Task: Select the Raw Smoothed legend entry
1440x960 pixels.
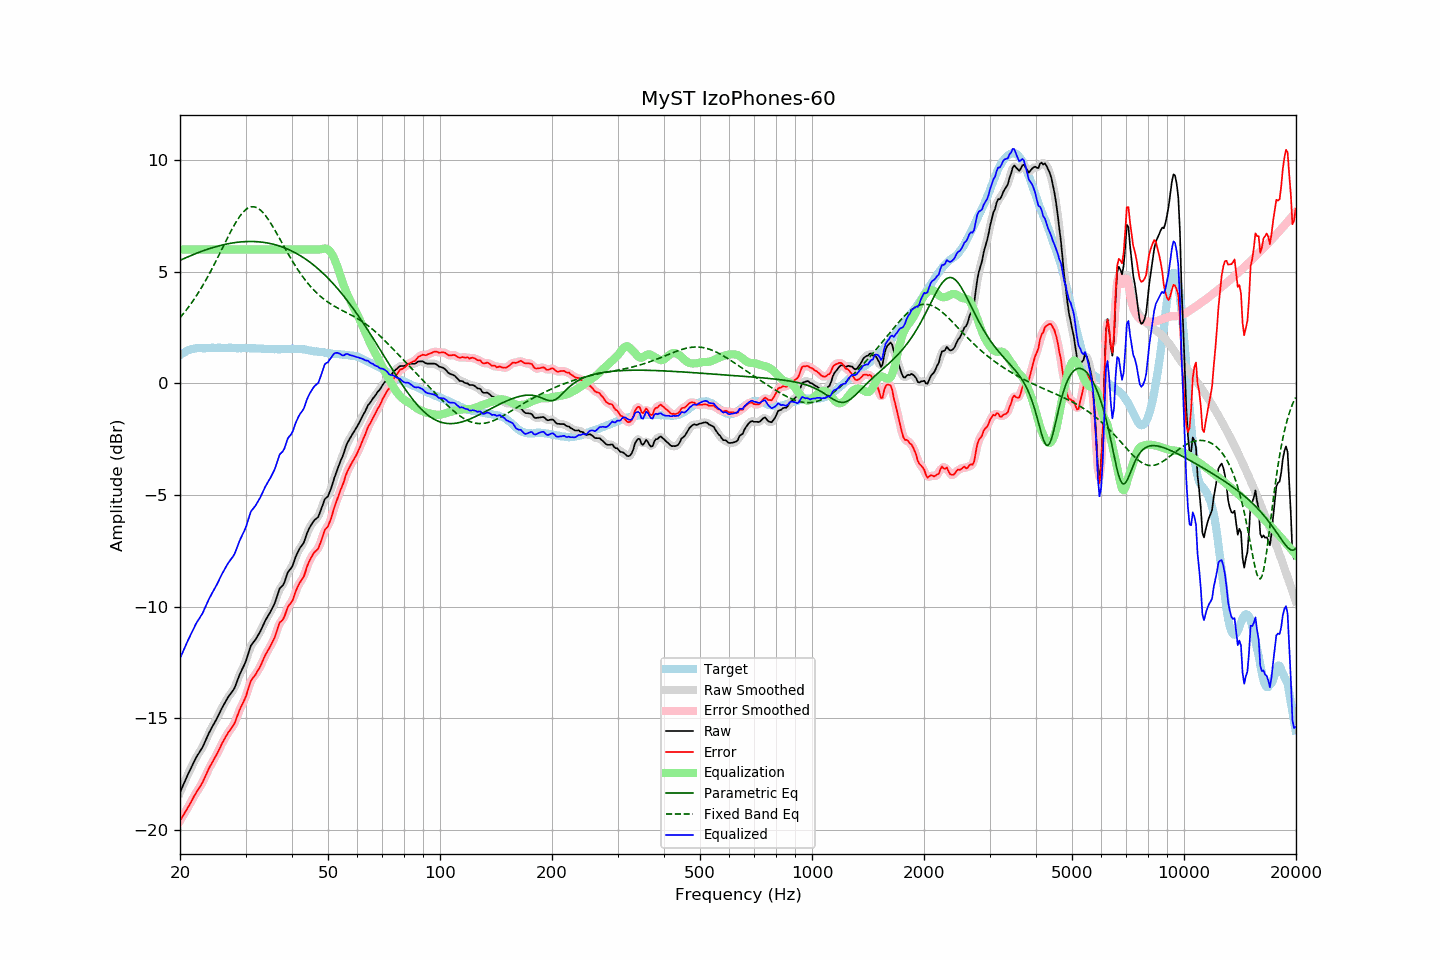Action: click(733, 690)
